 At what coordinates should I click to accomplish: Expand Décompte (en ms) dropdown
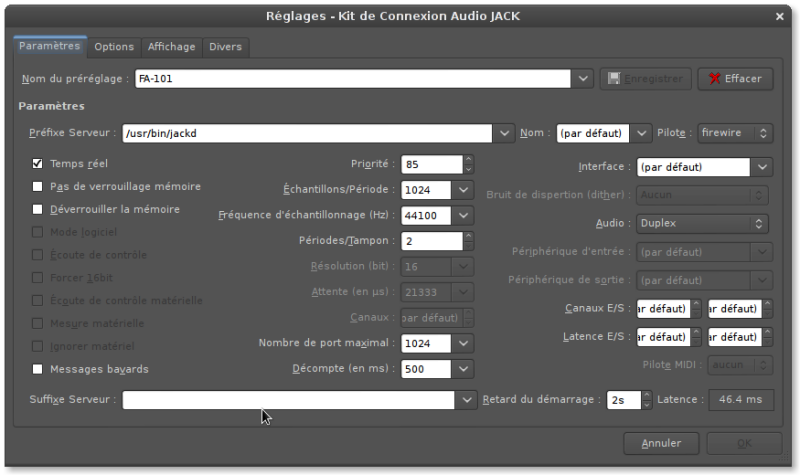click(463, 369)
